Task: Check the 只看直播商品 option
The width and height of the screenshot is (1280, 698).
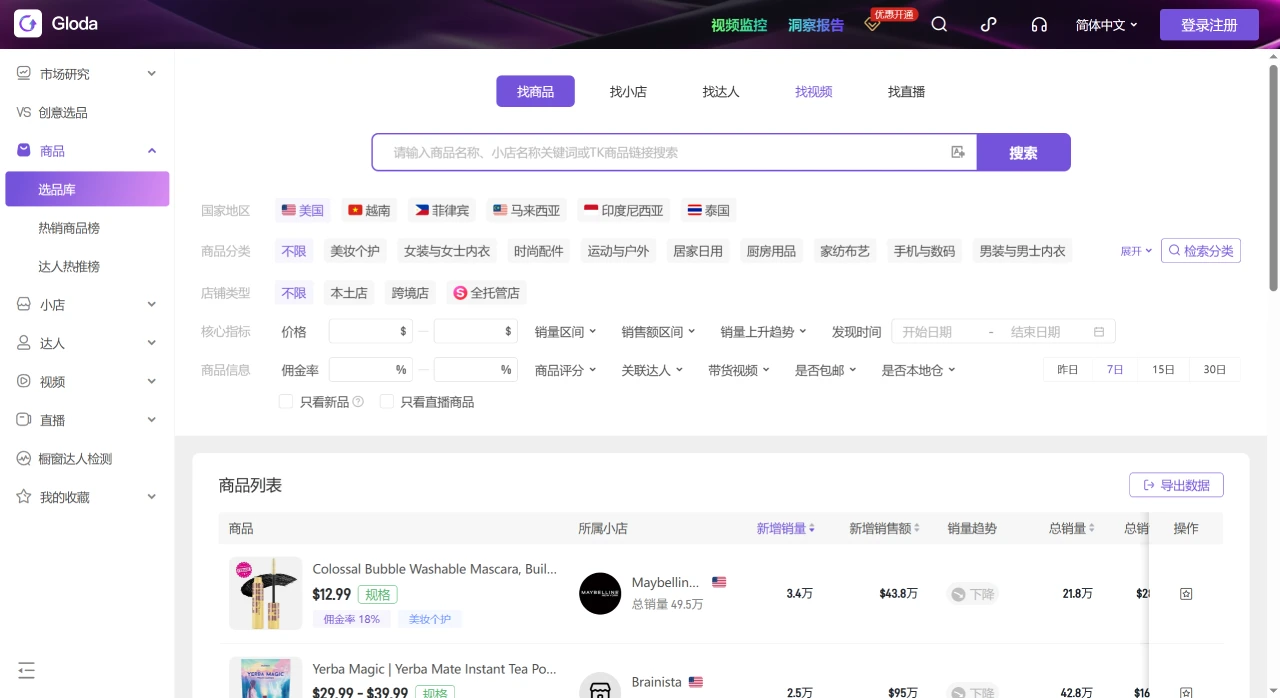Action: coord(387,401)
